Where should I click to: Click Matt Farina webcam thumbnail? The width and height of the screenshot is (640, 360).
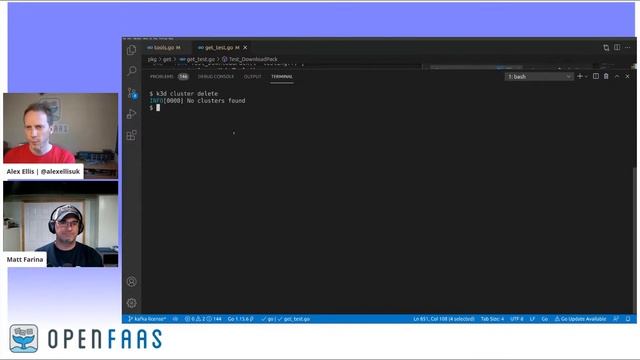click(60, 224)
